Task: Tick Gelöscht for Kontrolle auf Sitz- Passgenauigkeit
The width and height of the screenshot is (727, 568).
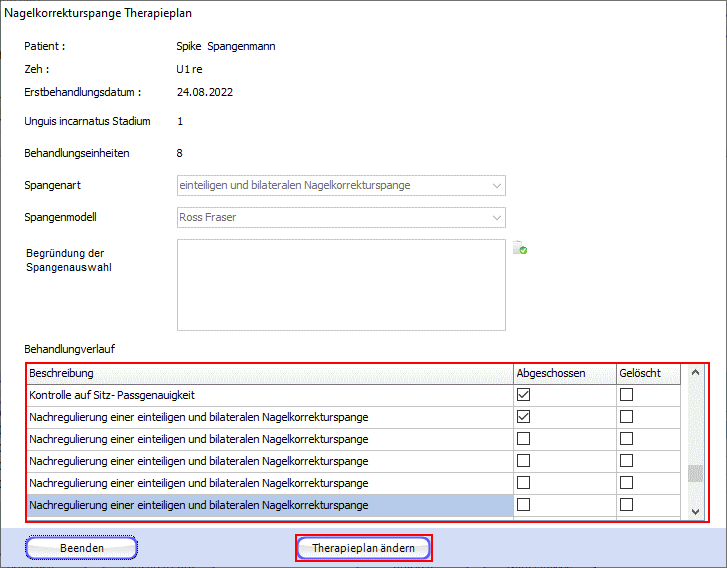Action: point(626,395)
